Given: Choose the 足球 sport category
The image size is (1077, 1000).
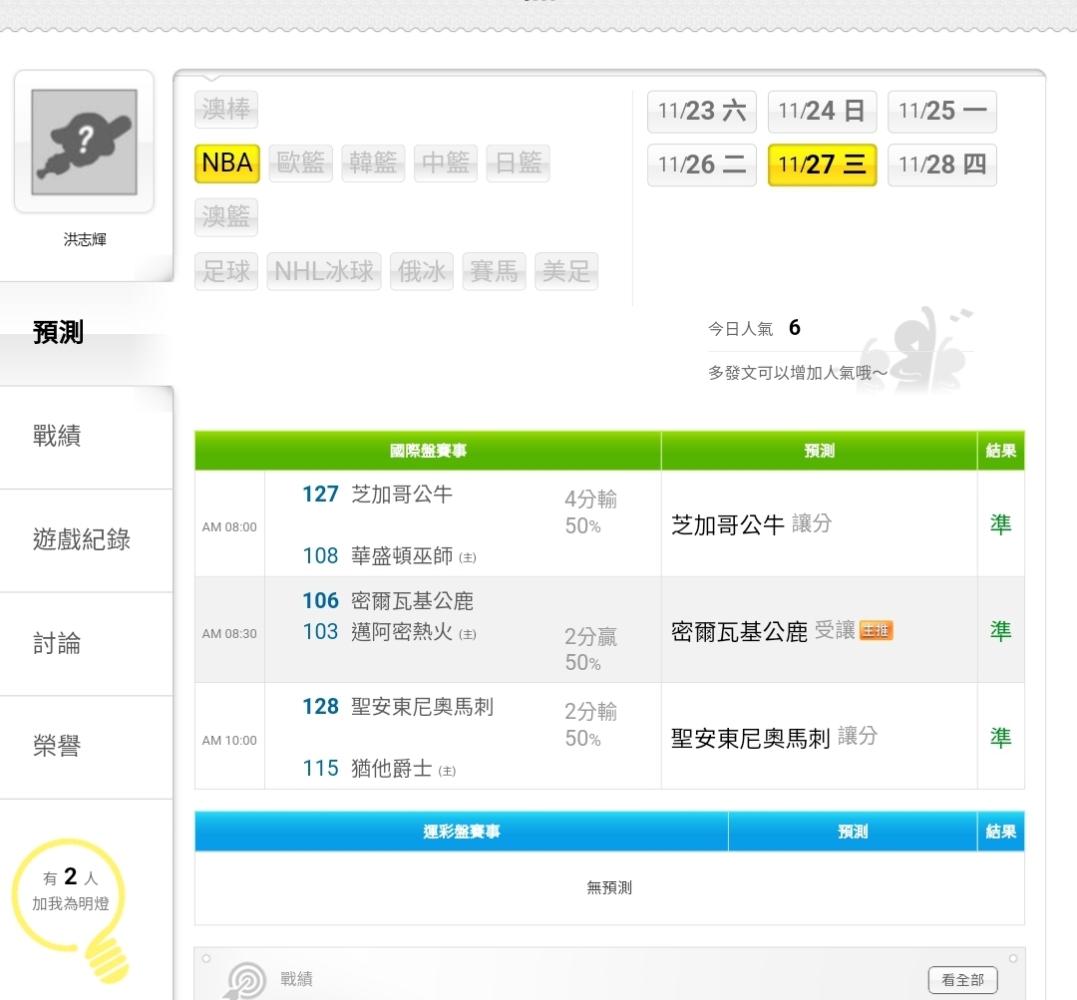Looking at the screenshot, I should pyautogui.click(x=227, y=271).
